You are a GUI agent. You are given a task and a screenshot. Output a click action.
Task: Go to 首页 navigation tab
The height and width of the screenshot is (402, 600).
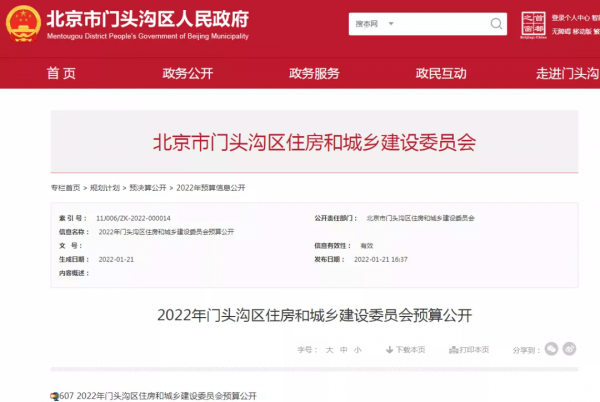pos(61,73)
